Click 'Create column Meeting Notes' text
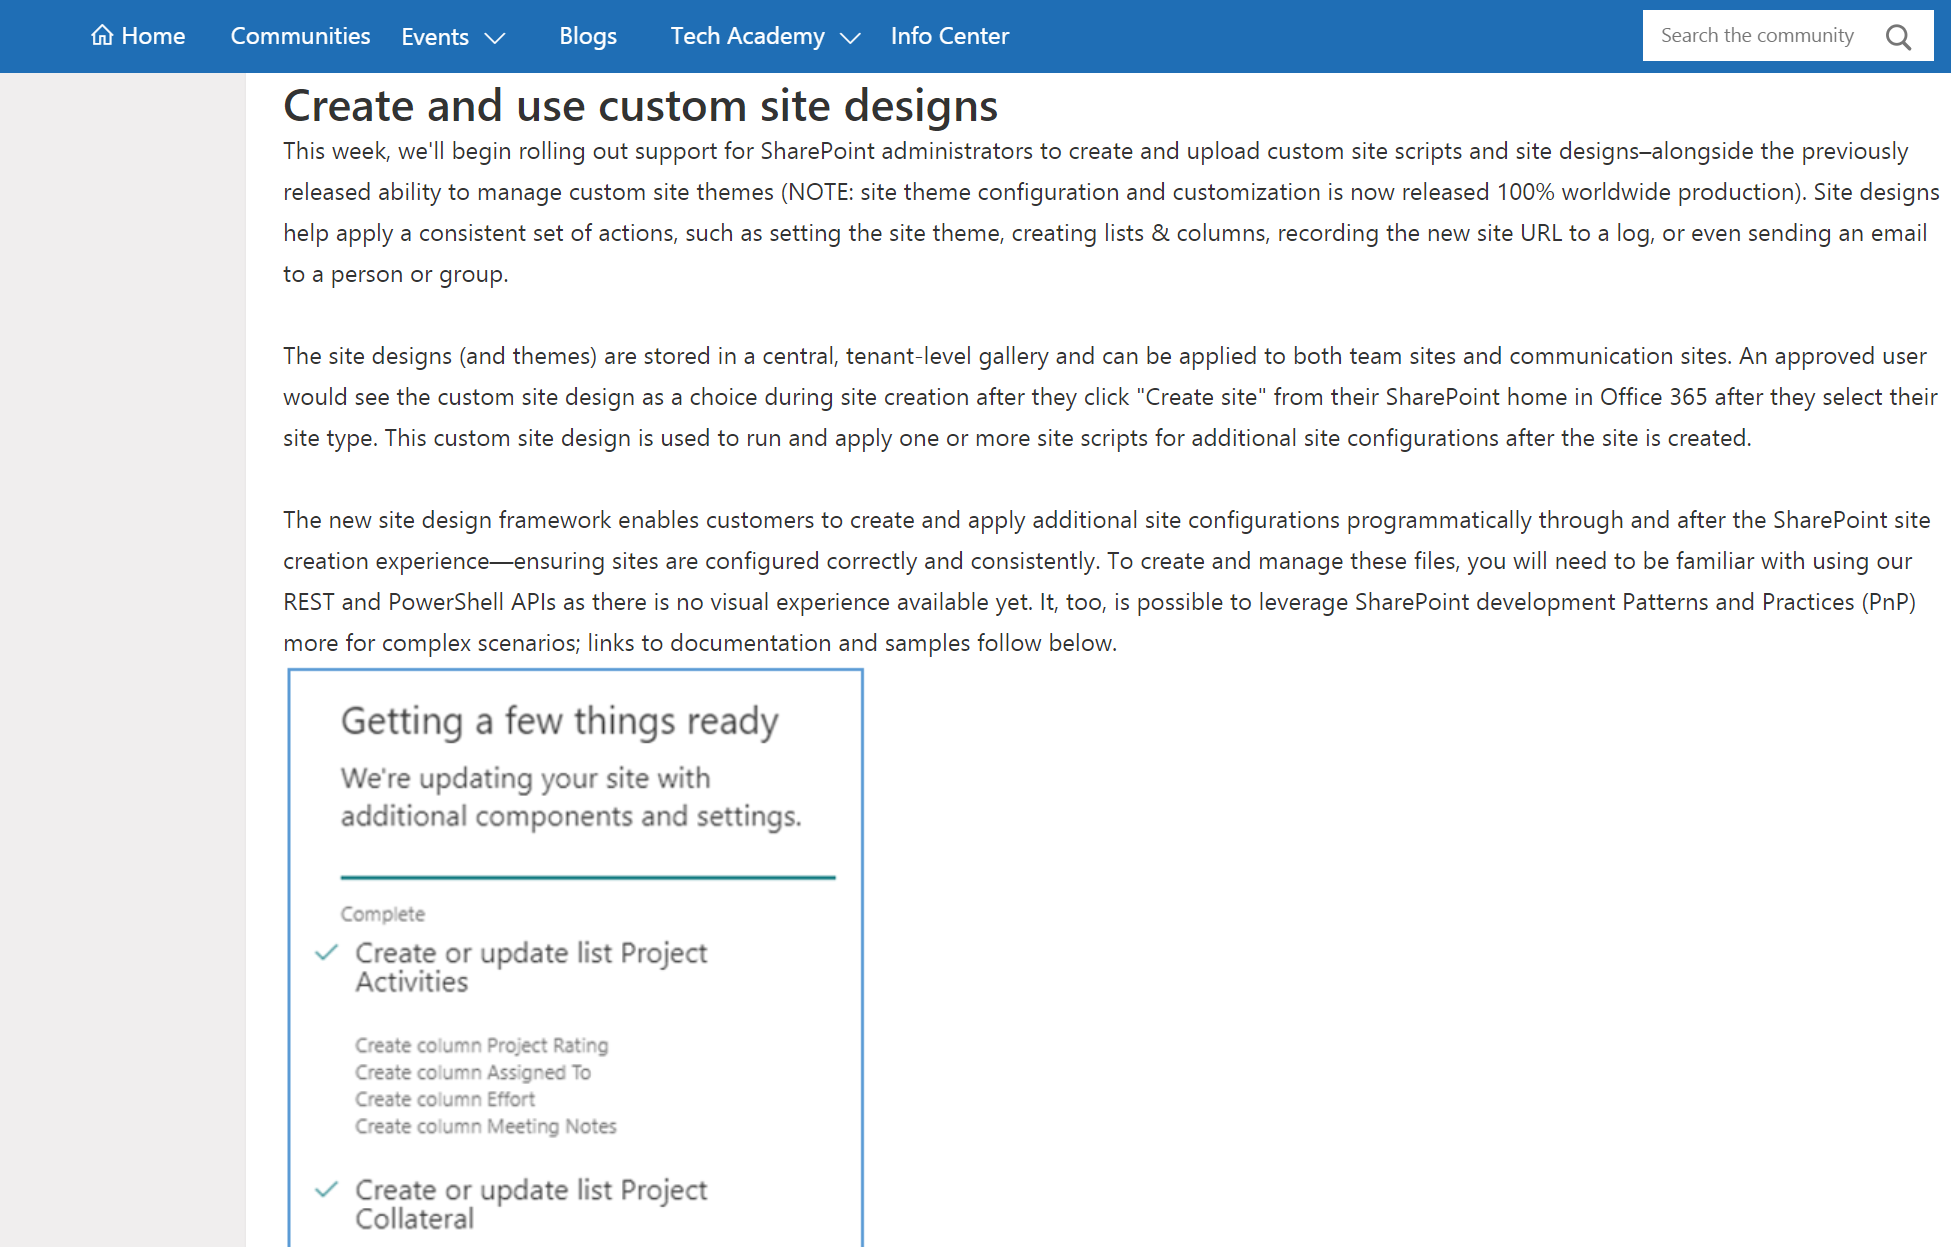1951x1247 pixels. point(485,1126)
